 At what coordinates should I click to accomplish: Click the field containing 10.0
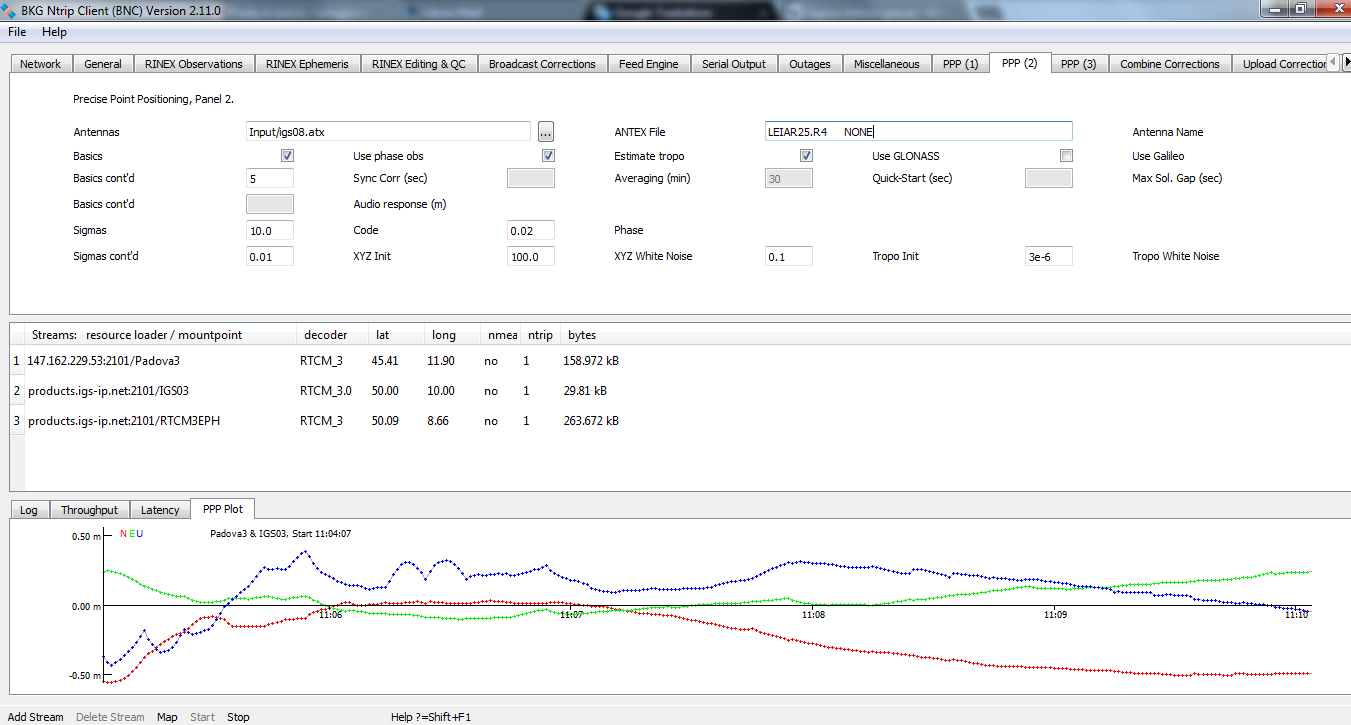(270, 230)
